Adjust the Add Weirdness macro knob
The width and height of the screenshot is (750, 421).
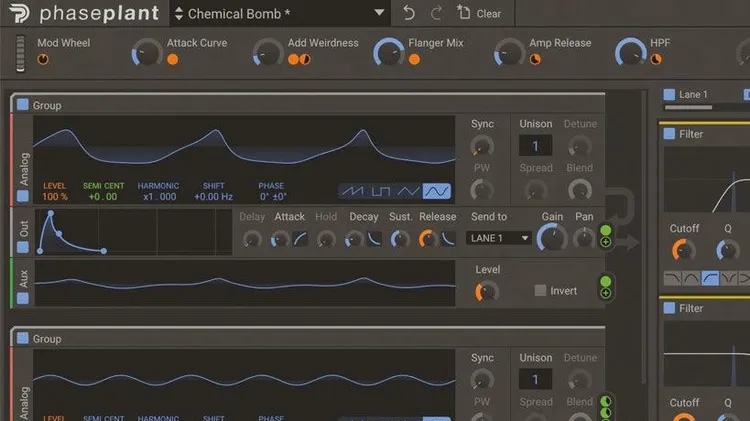pos(268,52)
